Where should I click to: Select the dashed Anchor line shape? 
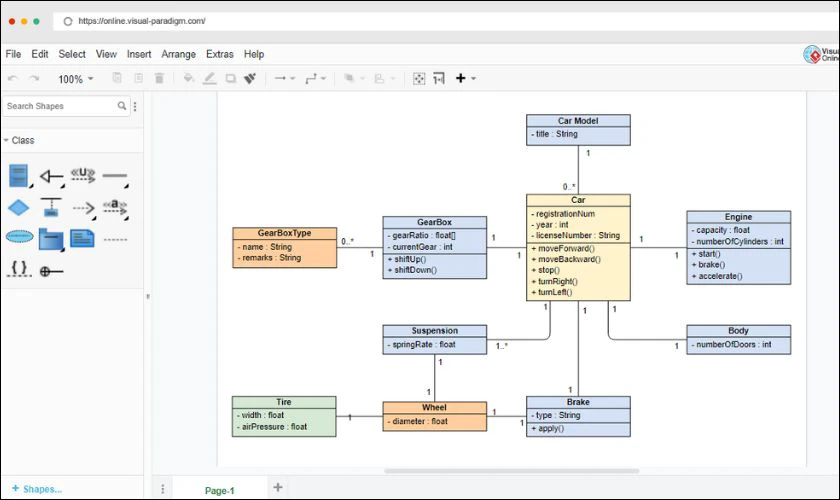click(x=115, y=240)
